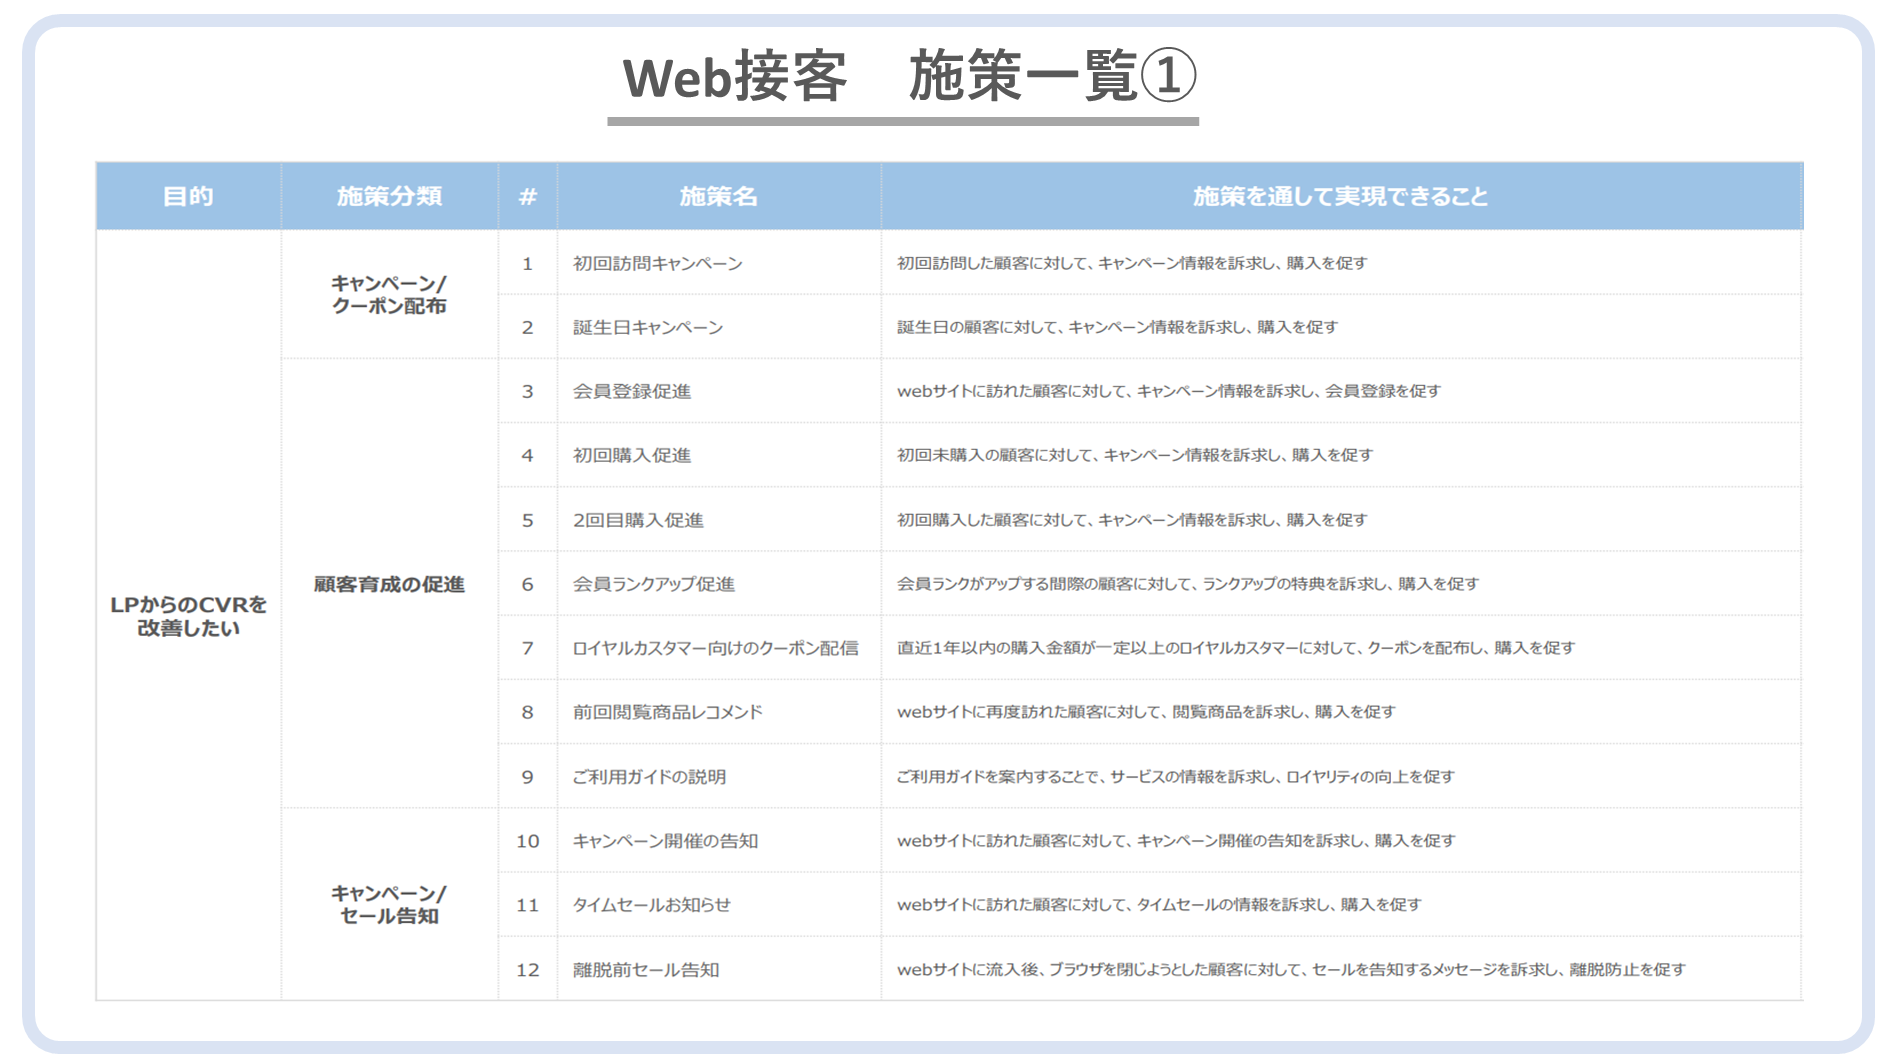Screen dimensions: 1890x1063
Task: Select row number 5 cell
Action: click(528, 520)
